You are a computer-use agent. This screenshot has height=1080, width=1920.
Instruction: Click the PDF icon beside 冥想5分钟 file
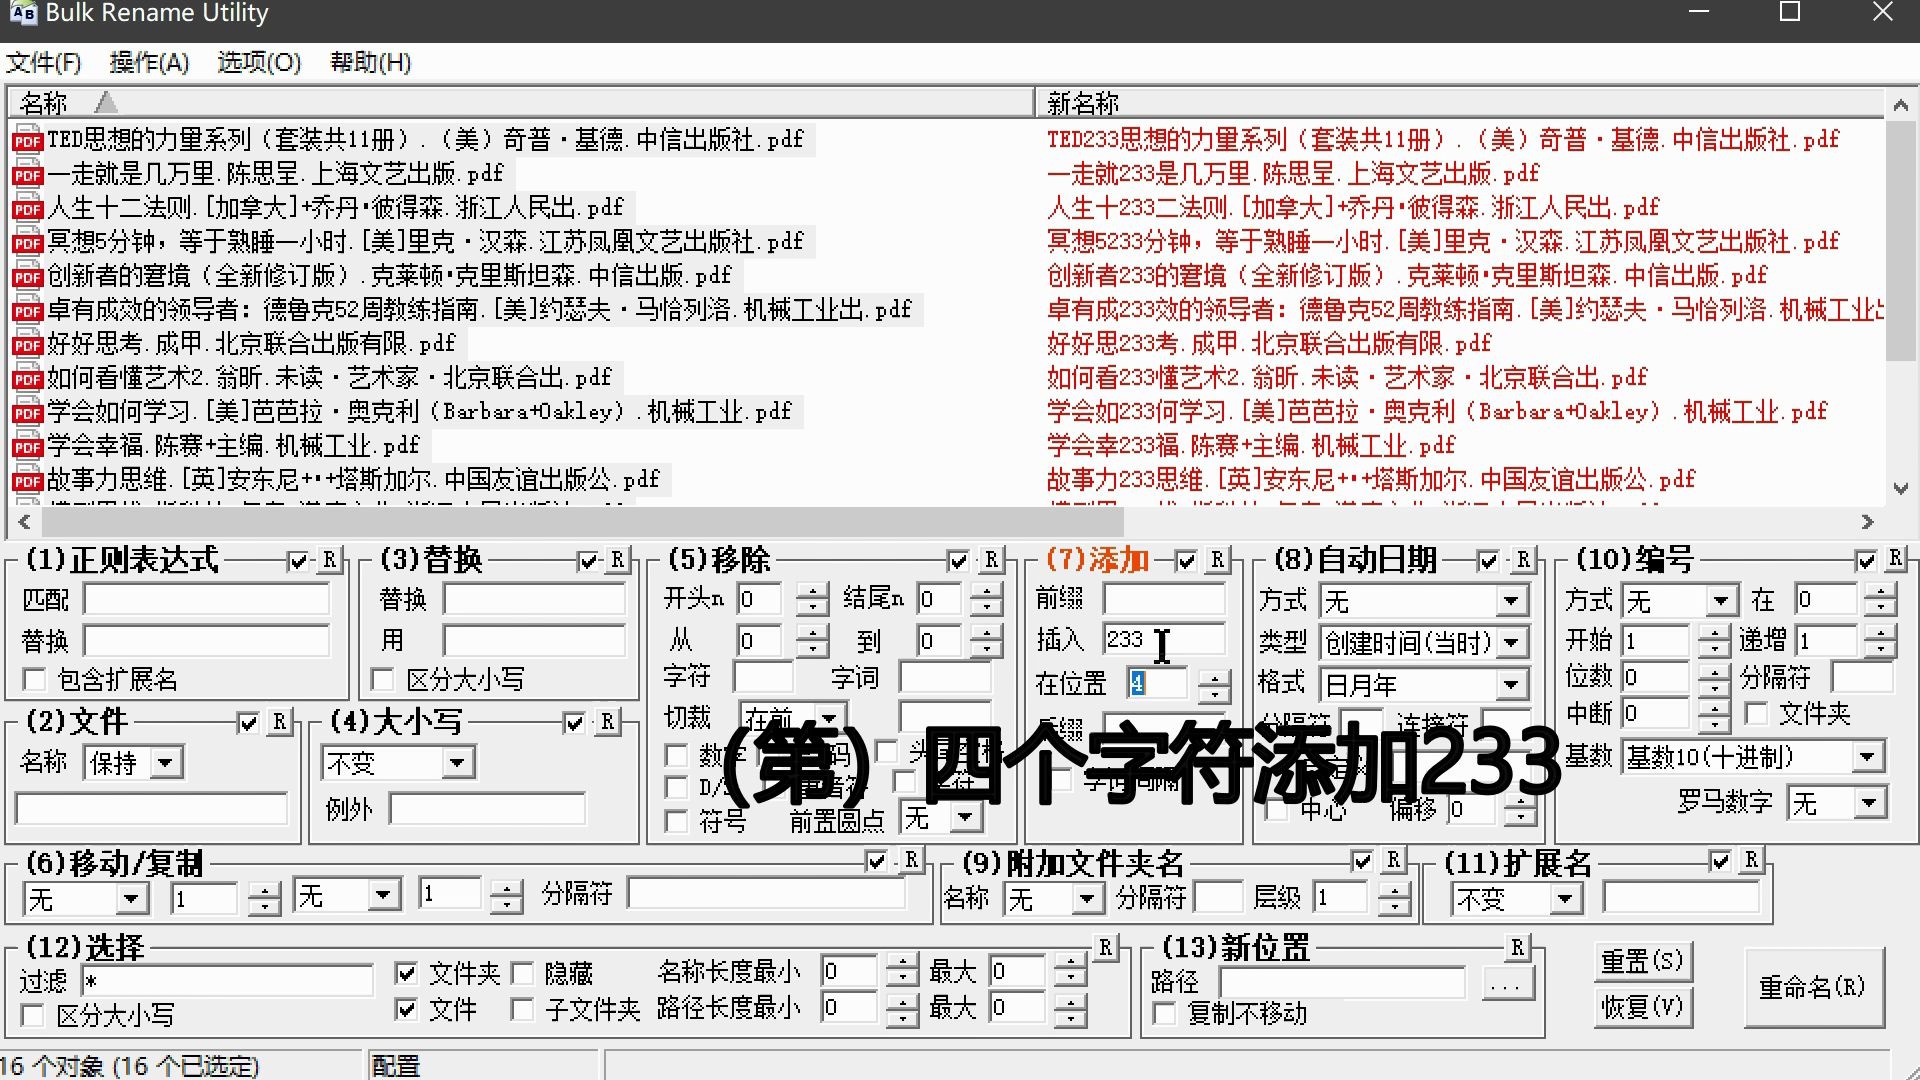tap(26, 241)
